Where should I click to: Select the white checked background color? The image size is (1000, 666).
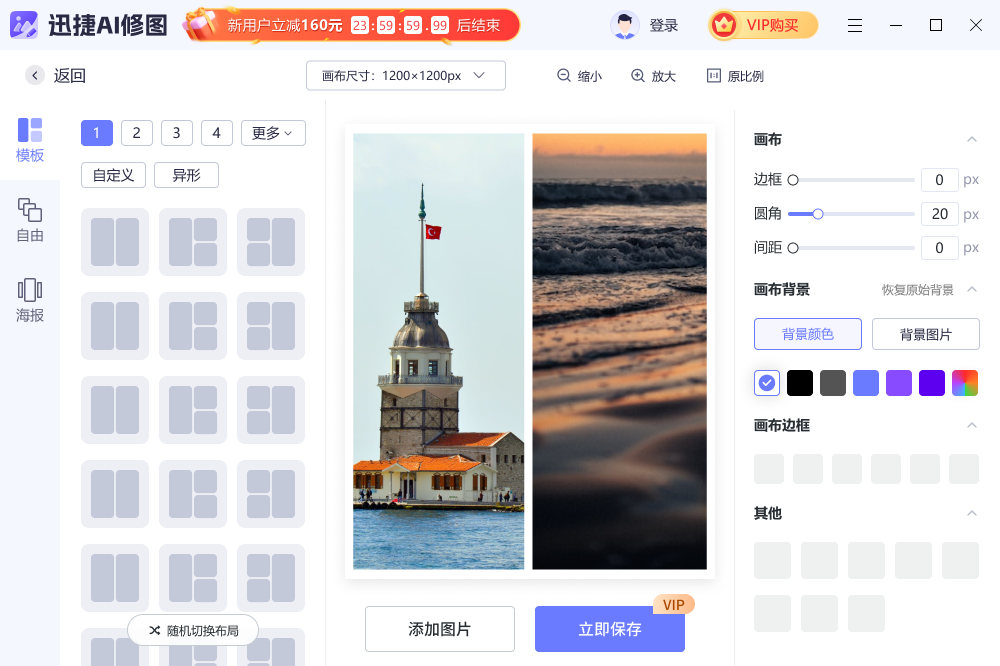[767, 383]
